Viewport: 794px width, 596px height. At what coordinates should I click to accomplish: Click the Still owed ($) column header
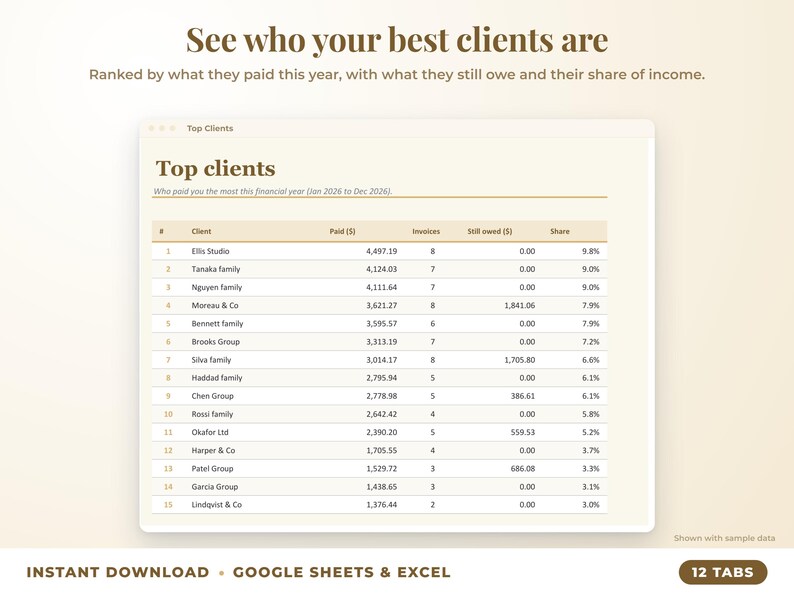490,231
